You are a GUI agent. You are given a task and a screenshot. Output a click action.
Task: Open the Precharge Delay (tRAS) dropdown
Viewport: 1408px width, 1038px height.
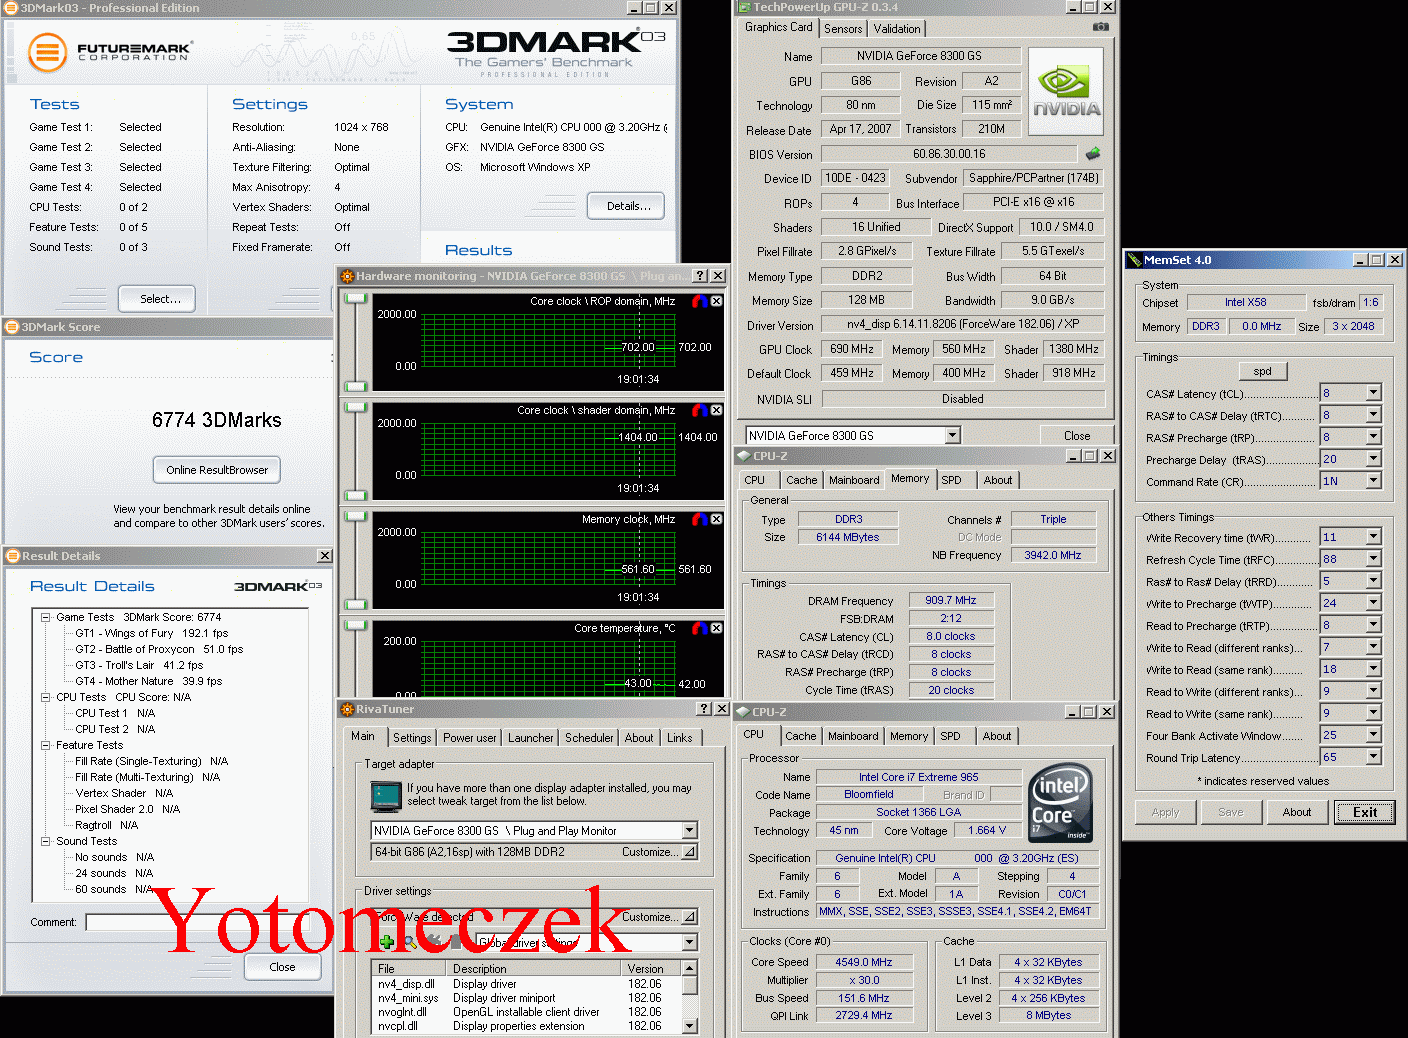pyautogui.click(x=1374, y=459)
